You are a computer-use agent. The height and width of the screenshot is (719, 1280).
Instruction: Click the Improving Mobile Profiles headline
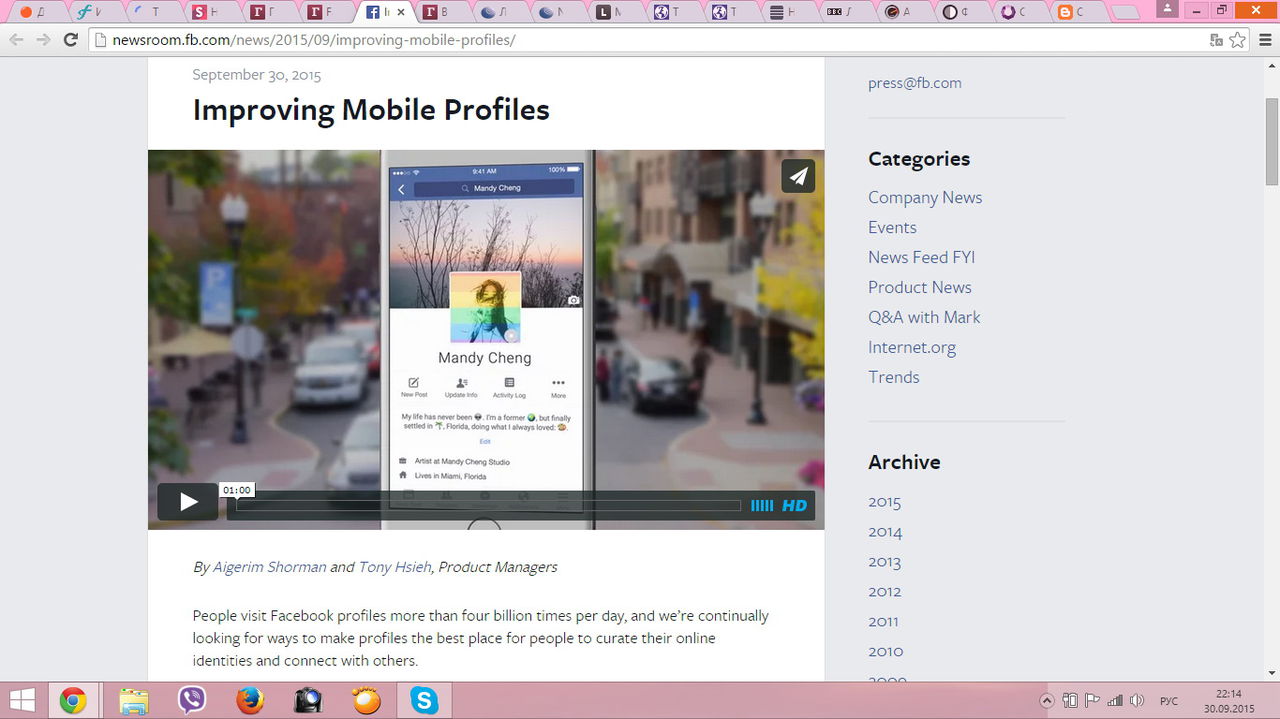pos(371,109)
